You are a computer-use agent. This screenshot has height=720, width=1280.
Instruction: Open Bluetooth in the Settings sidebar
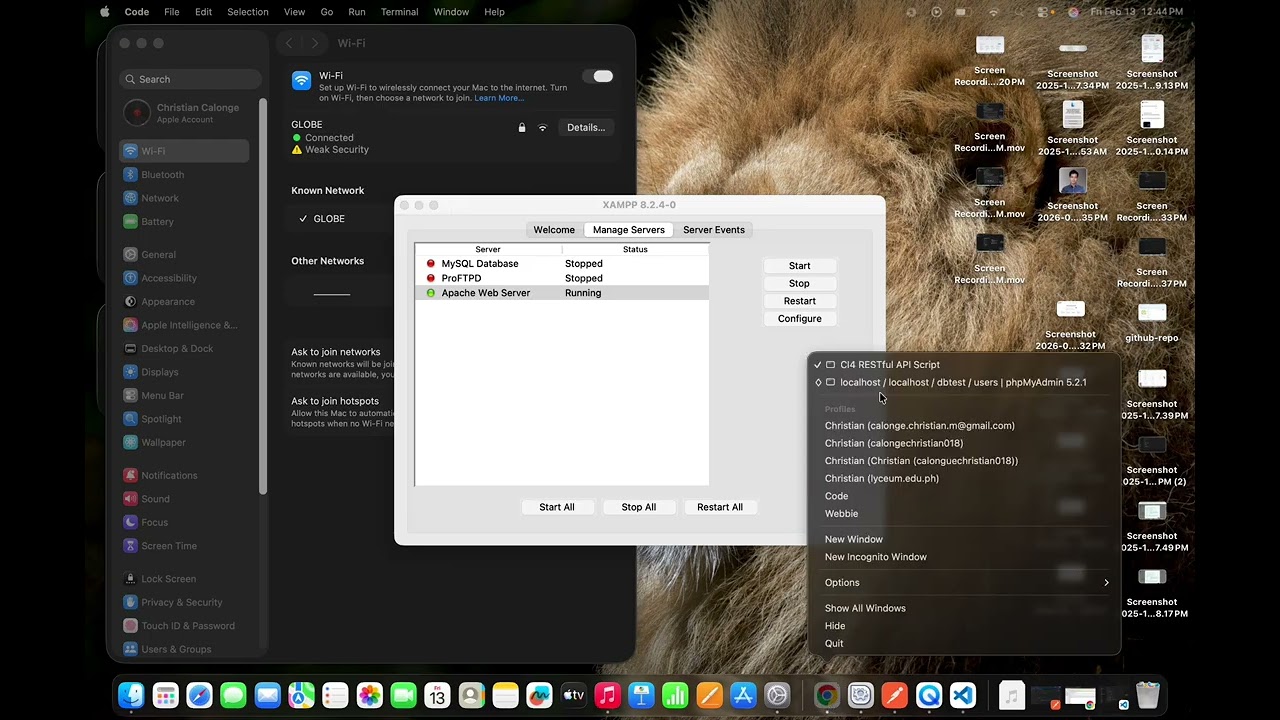tap(184, 175)
